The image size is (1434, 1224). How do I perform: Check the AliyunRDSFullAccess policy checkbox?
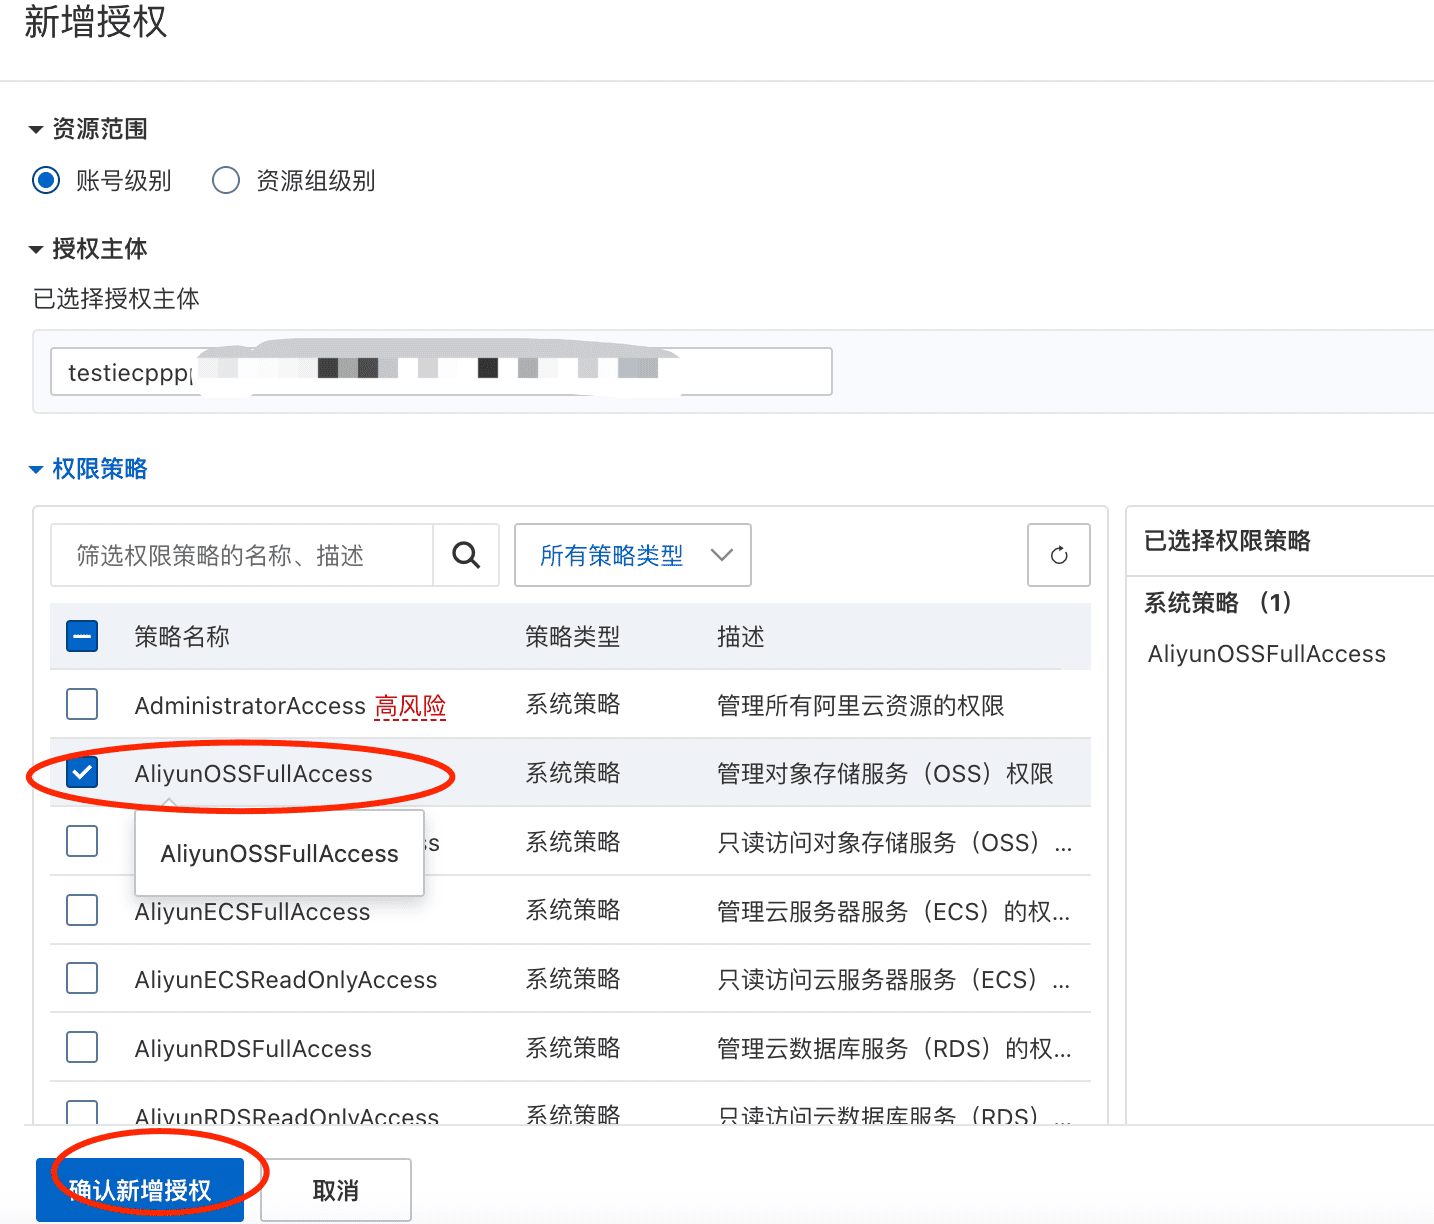click(x=82, y=1047)
